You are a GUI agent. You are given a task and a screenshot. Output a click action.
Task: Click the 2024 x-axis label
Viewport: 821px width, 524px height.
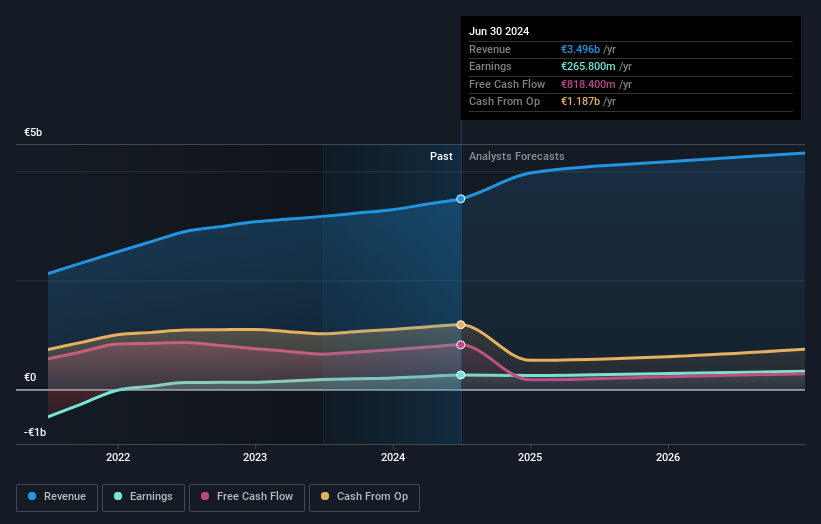pos(393,457)
